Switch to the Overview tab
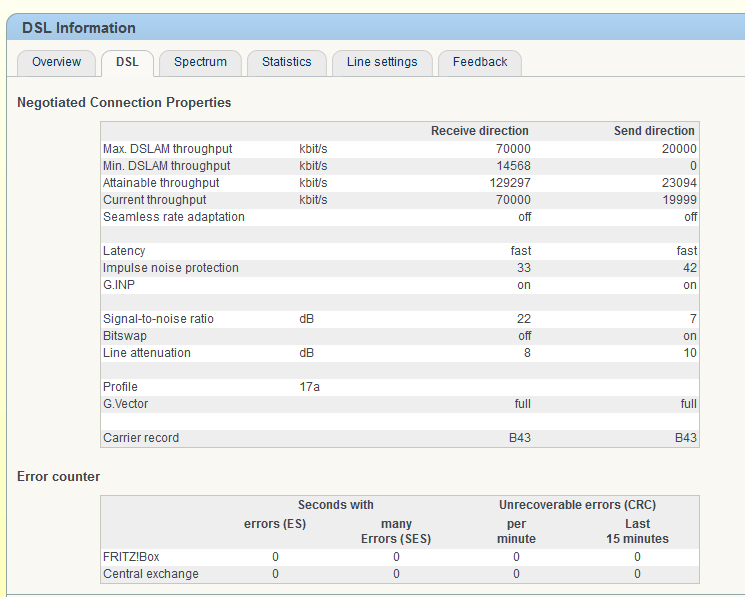This screenshot has width=745, height=597. tap(56, 62)
